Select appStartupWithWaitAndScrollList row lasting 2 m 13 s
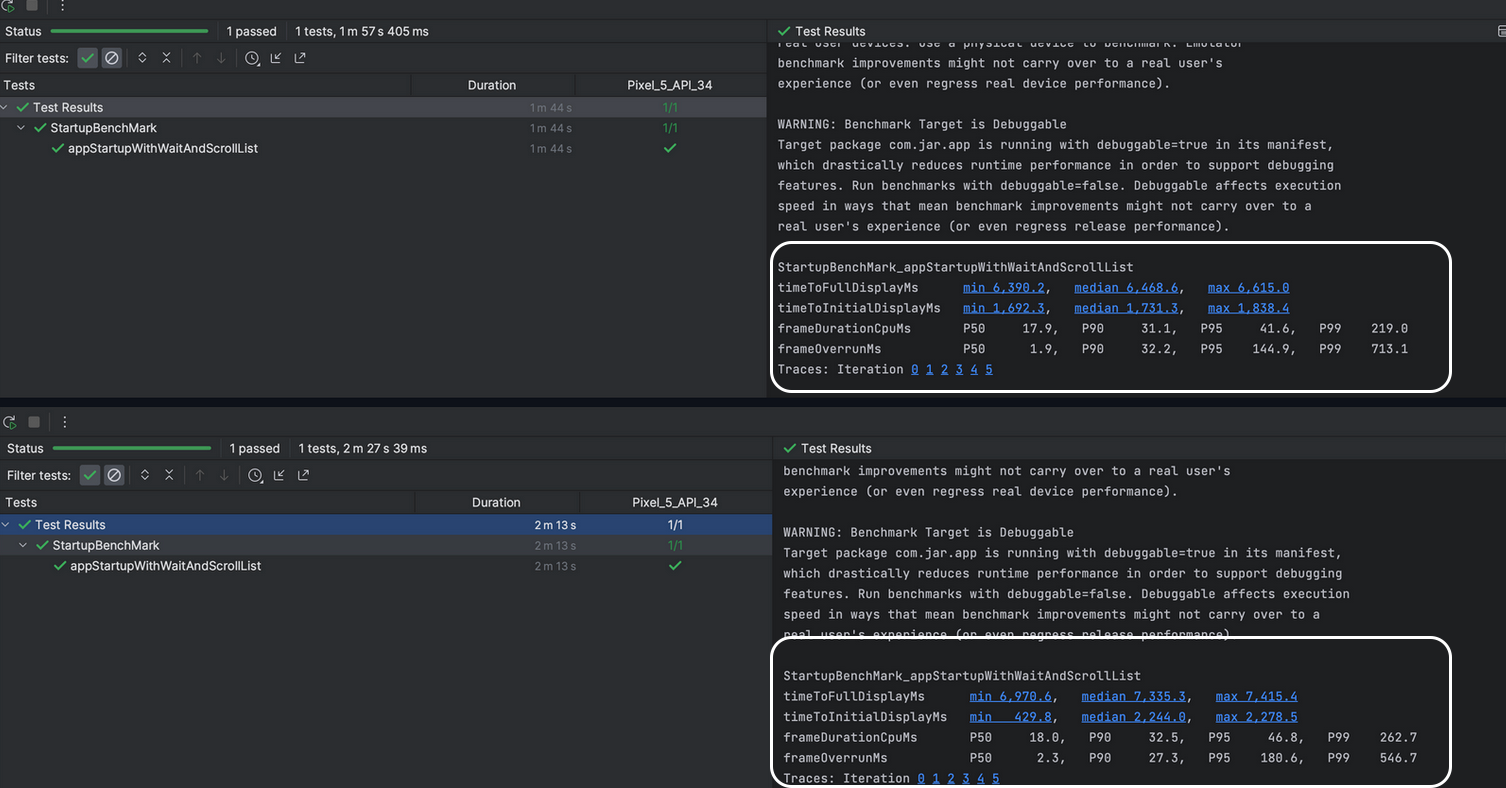Viewport: 1506px width, 788px height. point(386,566)
